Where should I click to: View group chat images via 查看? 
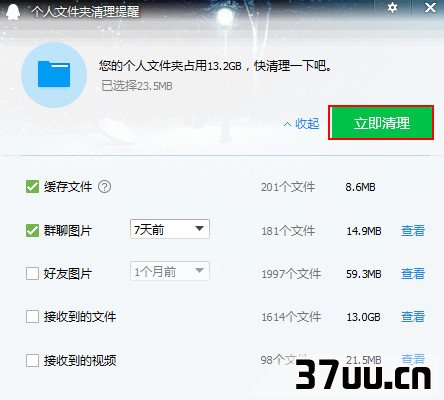413,231
